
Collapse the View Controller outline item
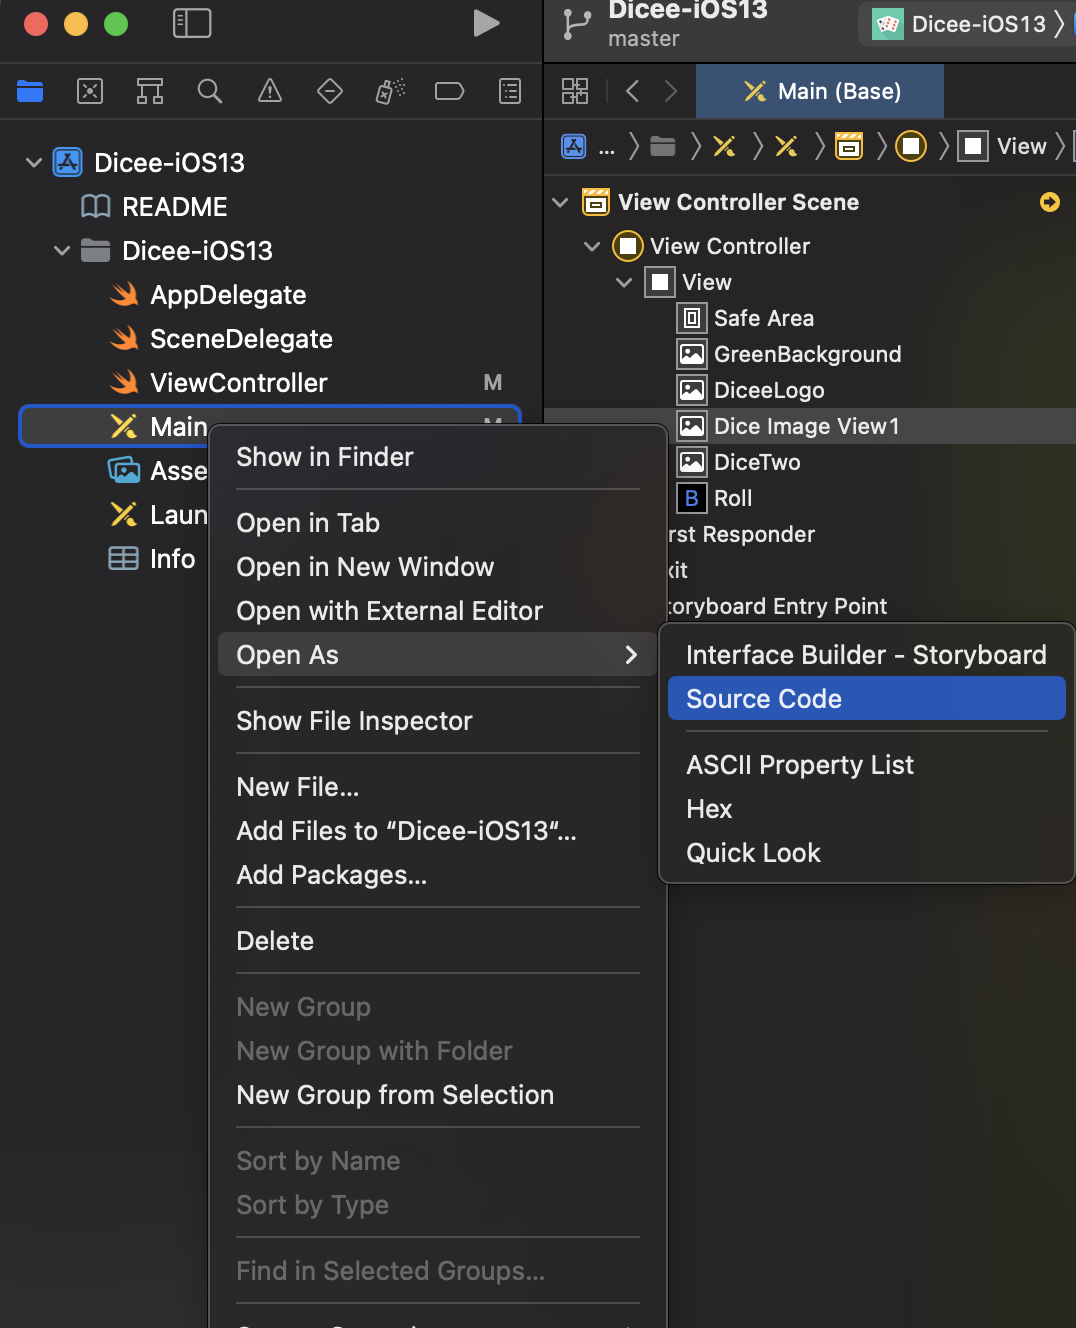[593, 247]
